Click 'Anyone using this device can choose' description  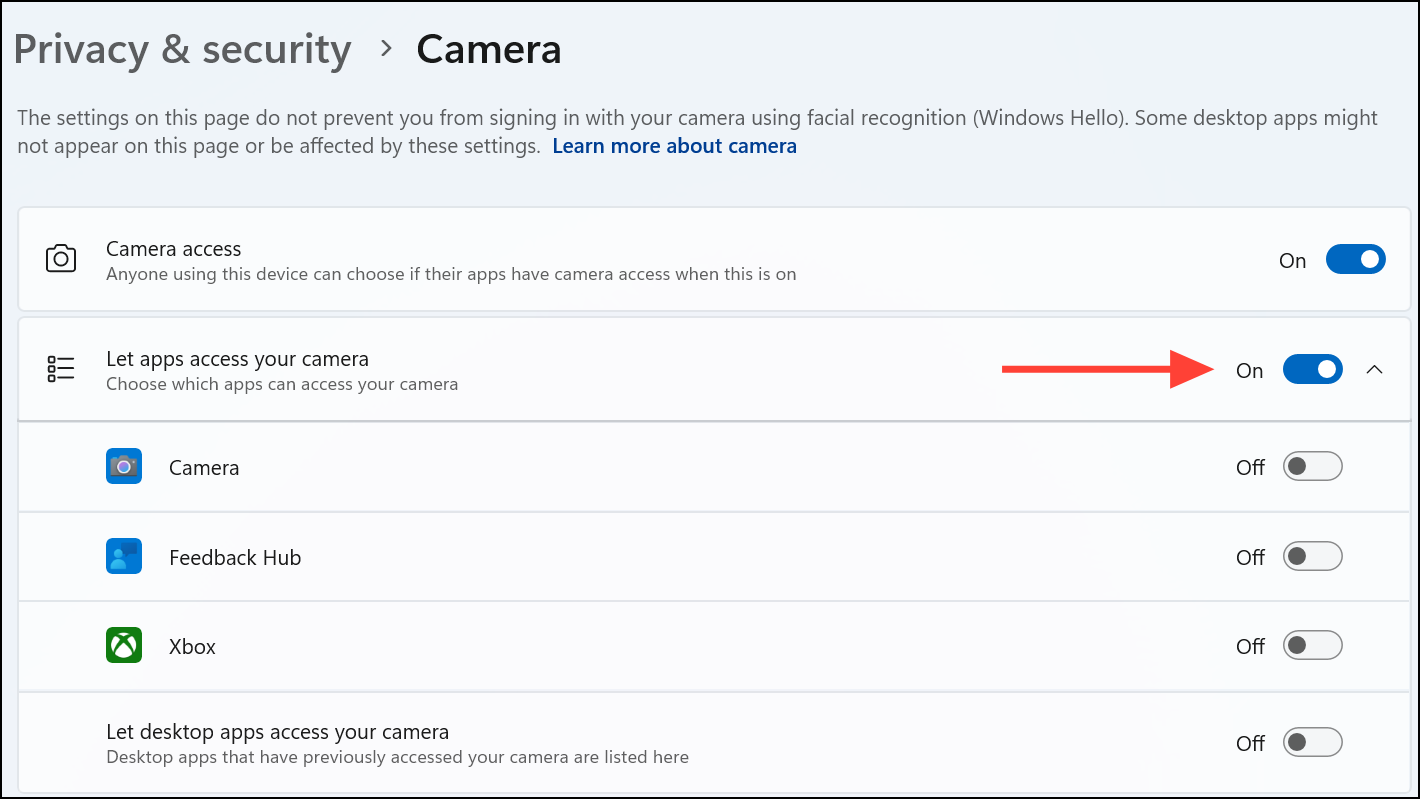click(x=451, y=274)
